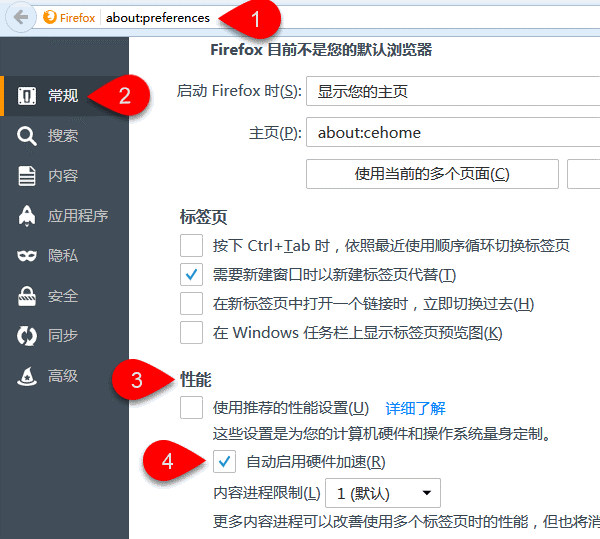Image resolution: width=600 pixels, height=539 pixels.
Task: Open the 应用程序 preferences category
Action: pos(64,216)
